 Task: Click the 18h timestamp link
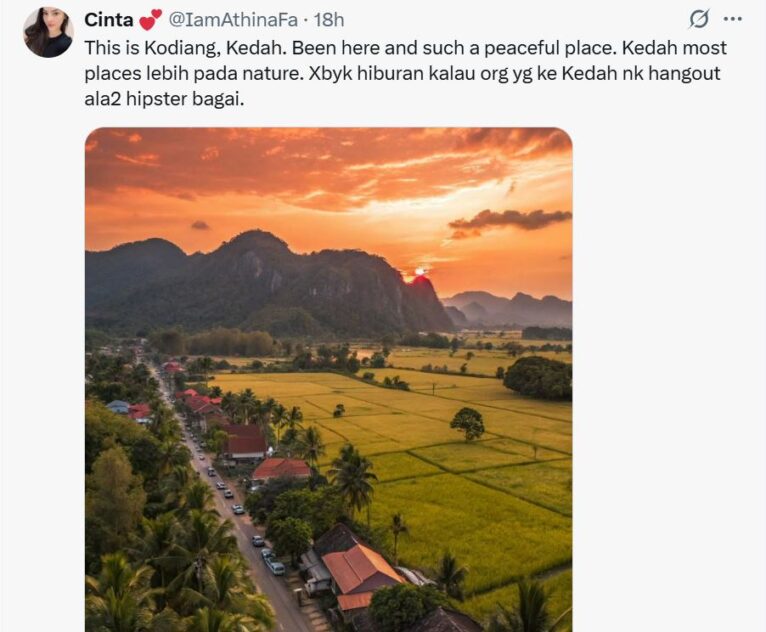pyautogui.click(x=329, y=20)
